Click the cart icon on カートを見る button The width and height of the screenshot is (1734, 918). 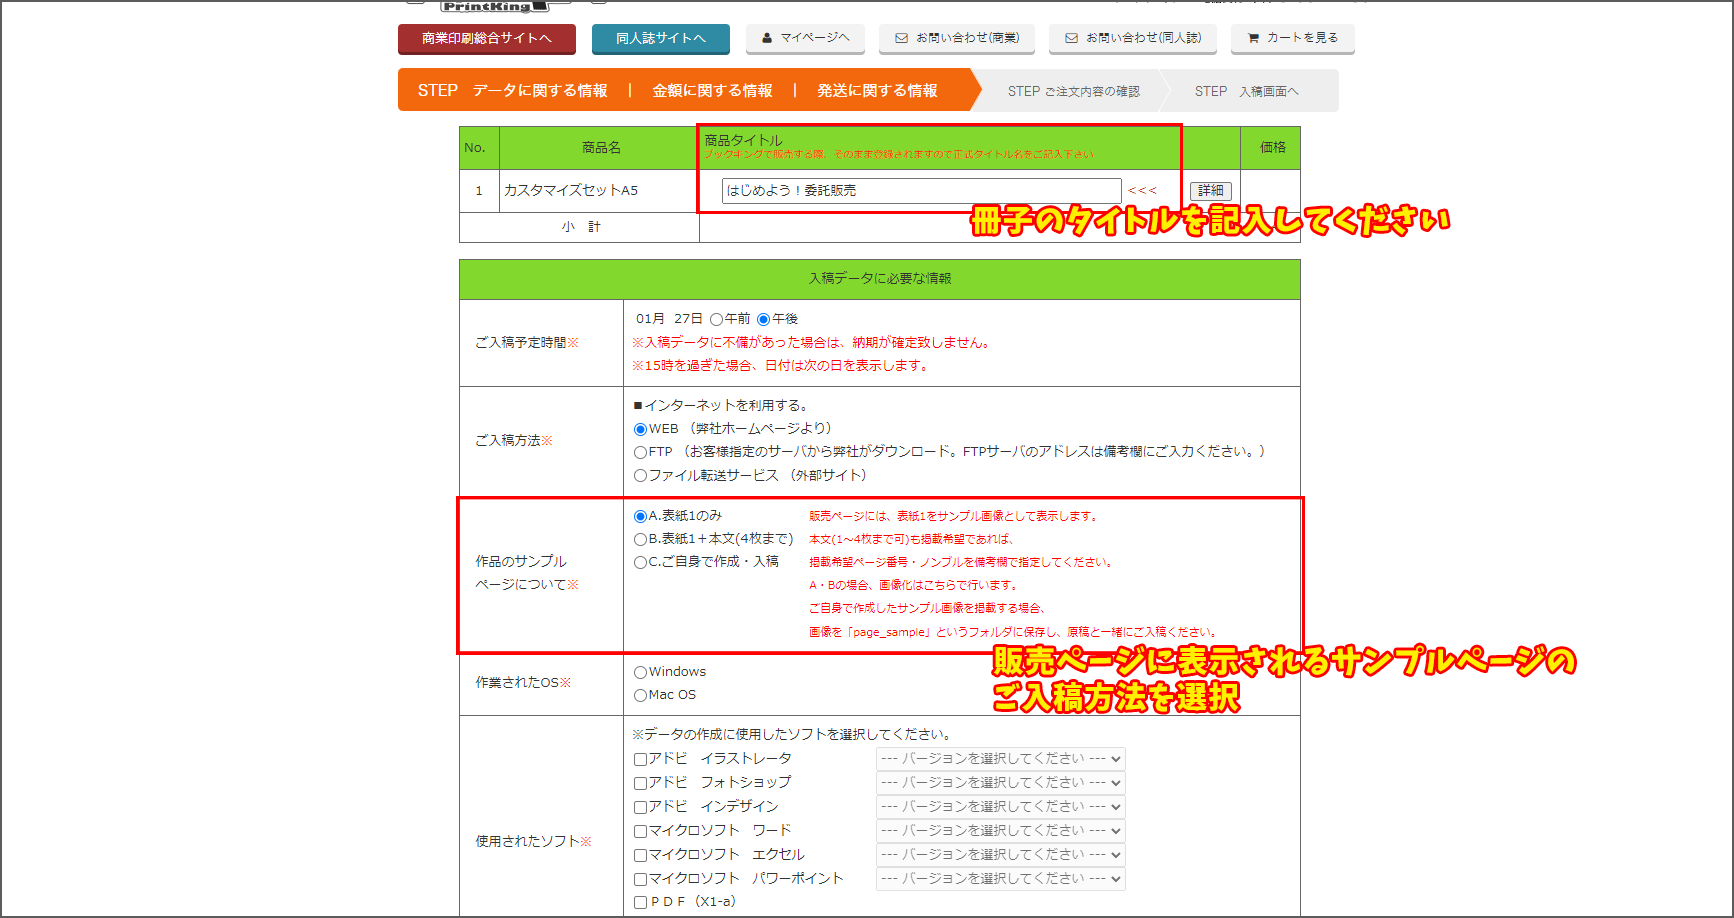tap(1252, 39)
